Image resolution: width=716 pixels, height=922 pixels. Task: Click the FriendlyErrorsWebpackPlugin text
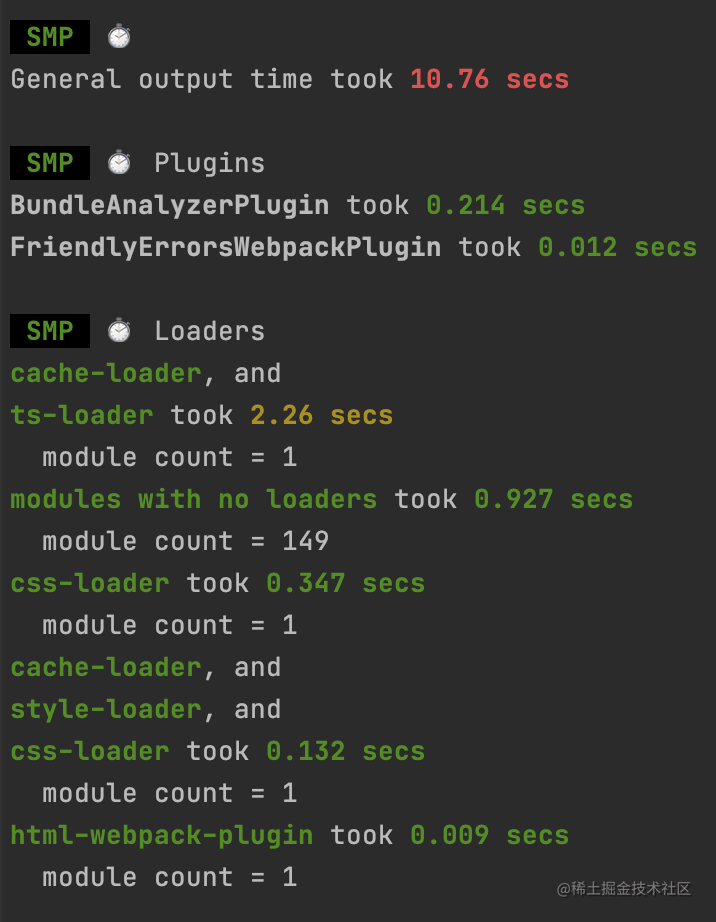226,248
